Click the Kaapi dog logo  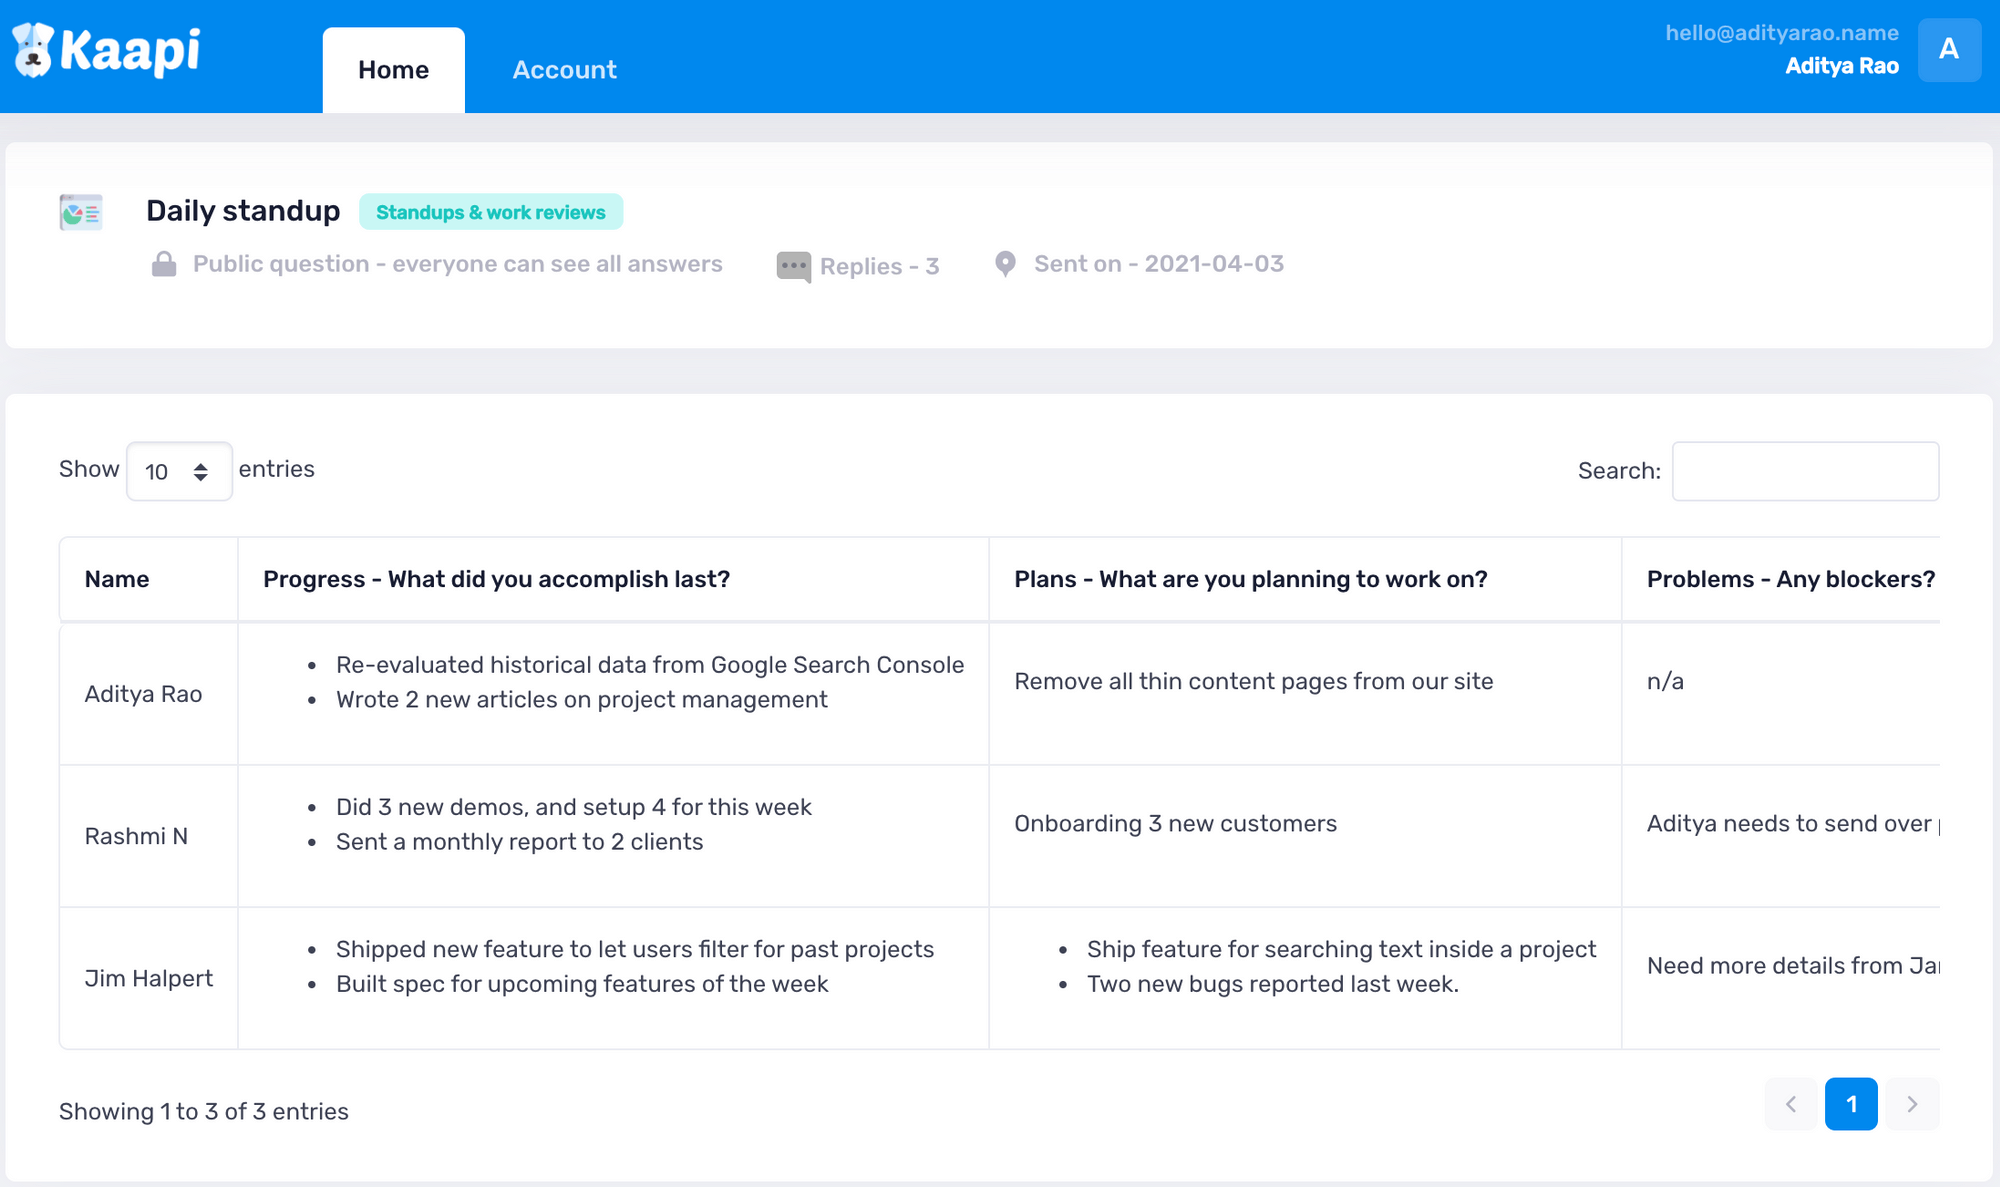[x=33, y=50]
